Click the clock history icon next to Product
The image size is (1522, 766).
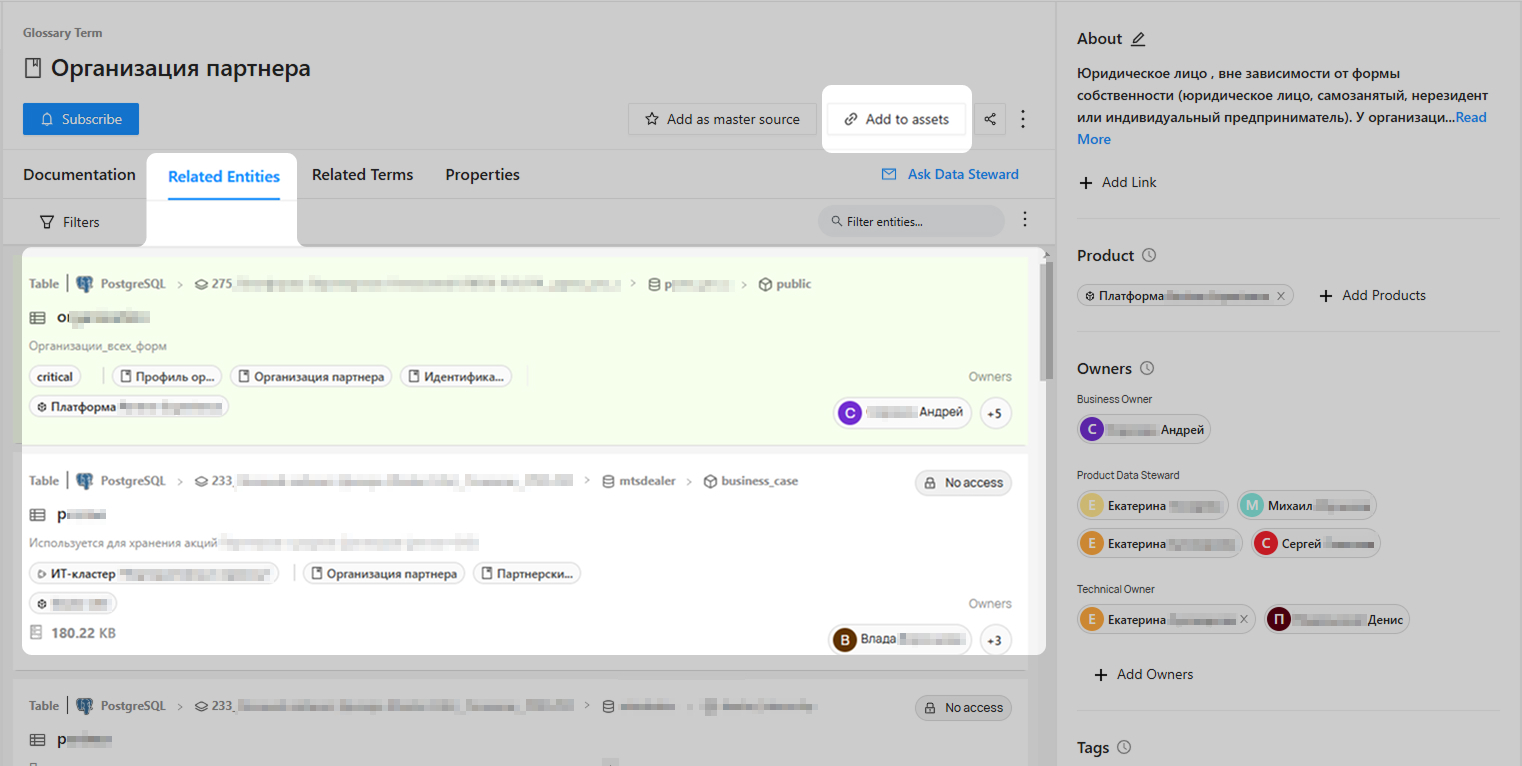(1149, 256)
